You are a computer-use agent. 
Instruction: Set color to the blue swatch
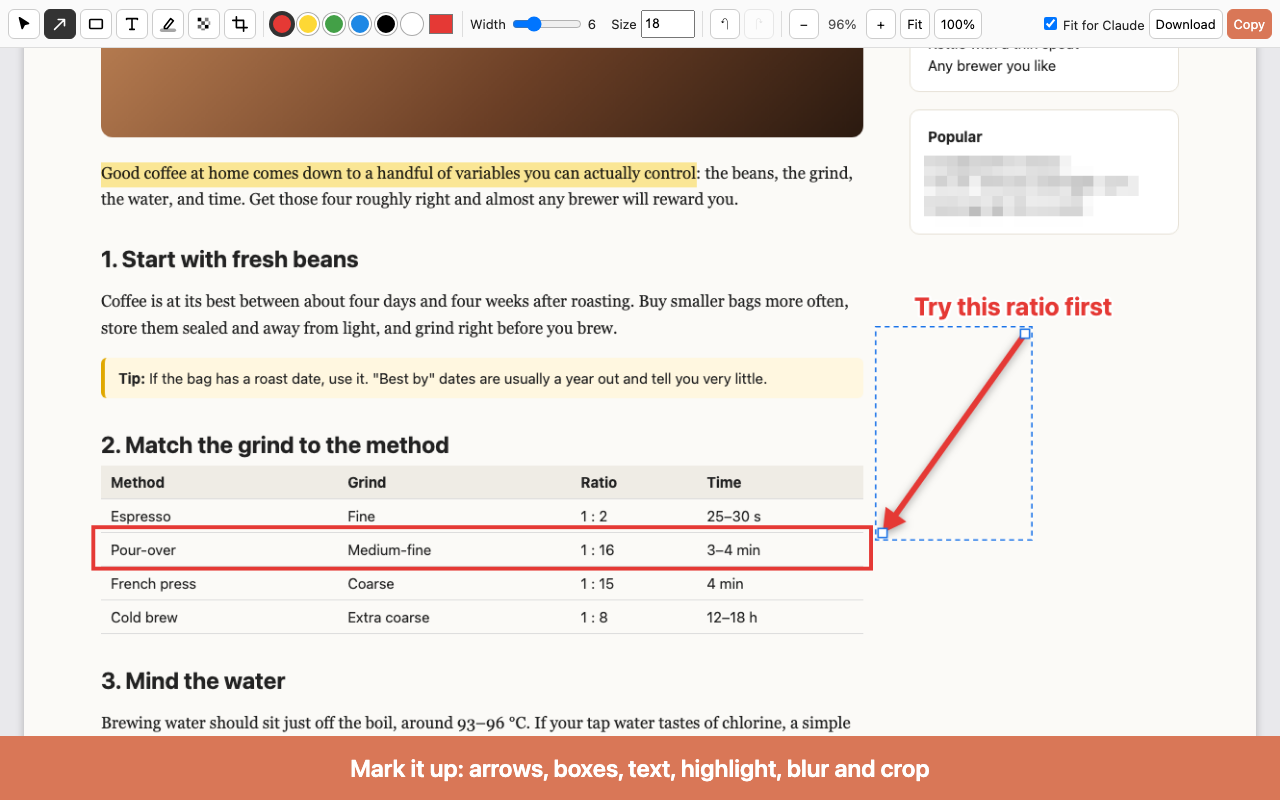click(x=360, y=24)
